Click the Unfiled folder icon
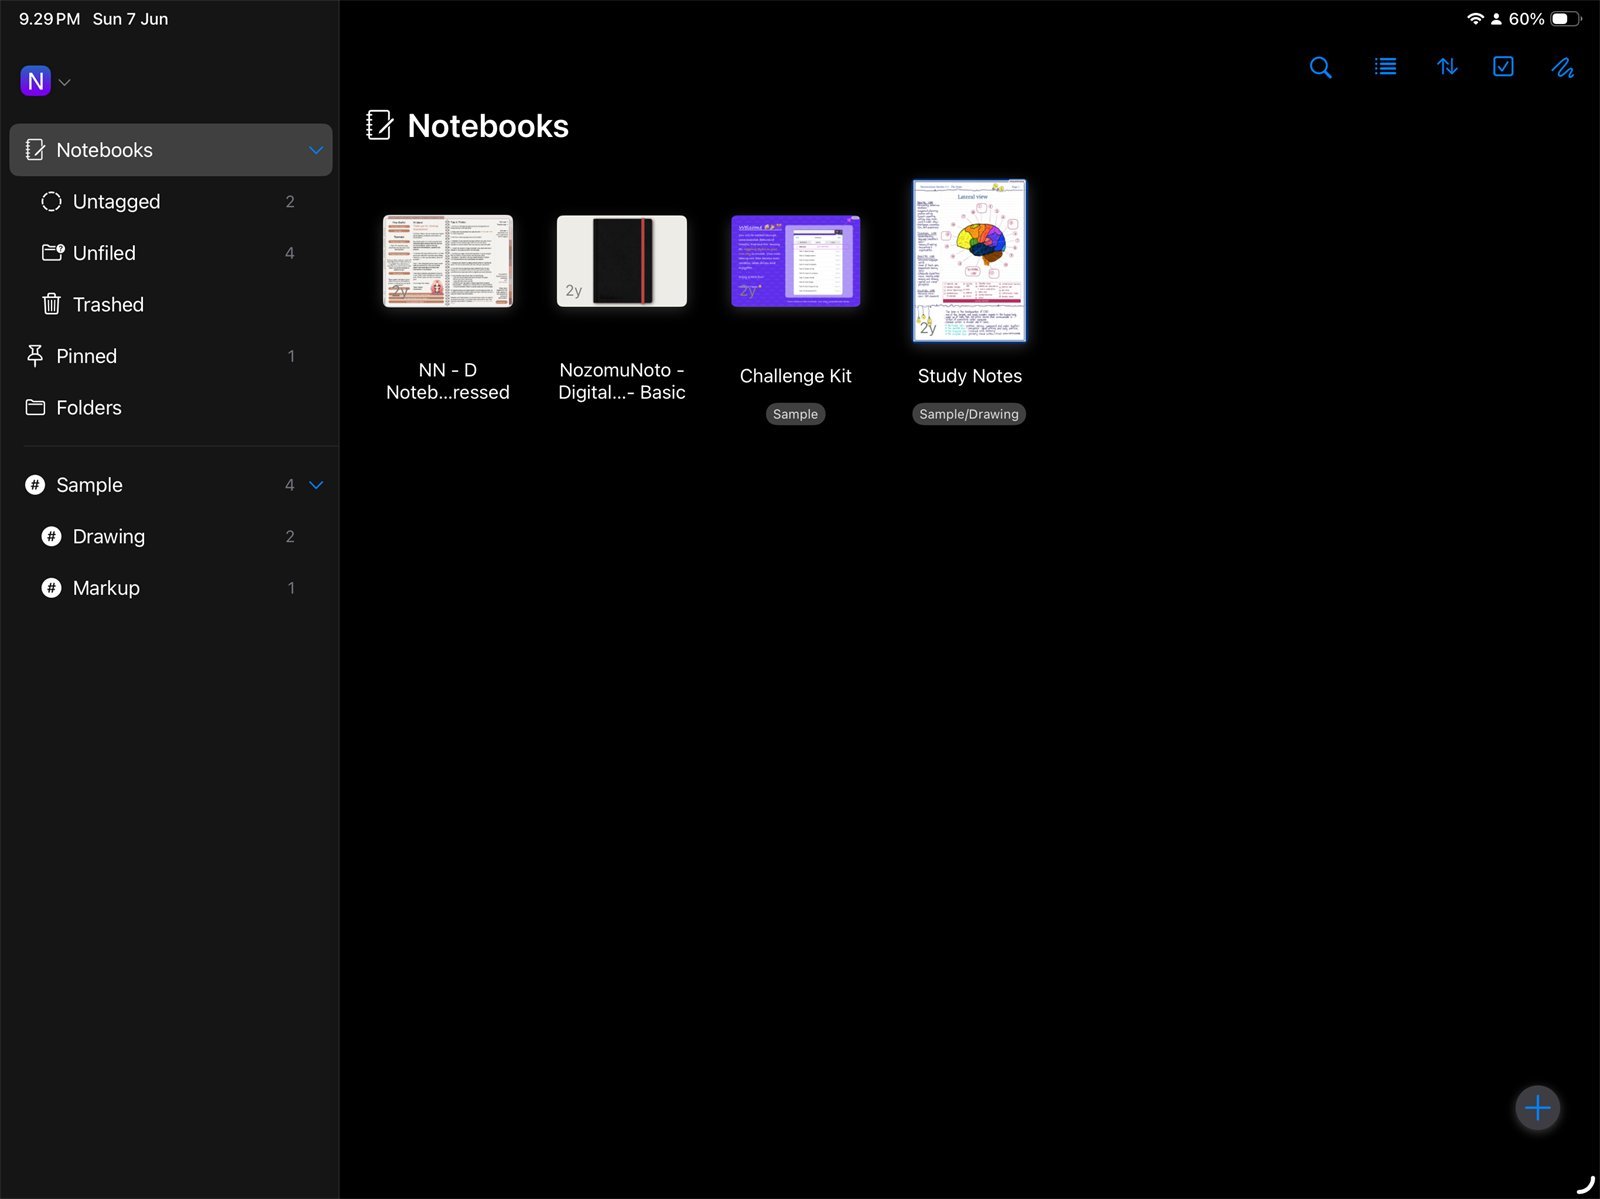This screenshot has width=1600, height=1199. [53, 252]
